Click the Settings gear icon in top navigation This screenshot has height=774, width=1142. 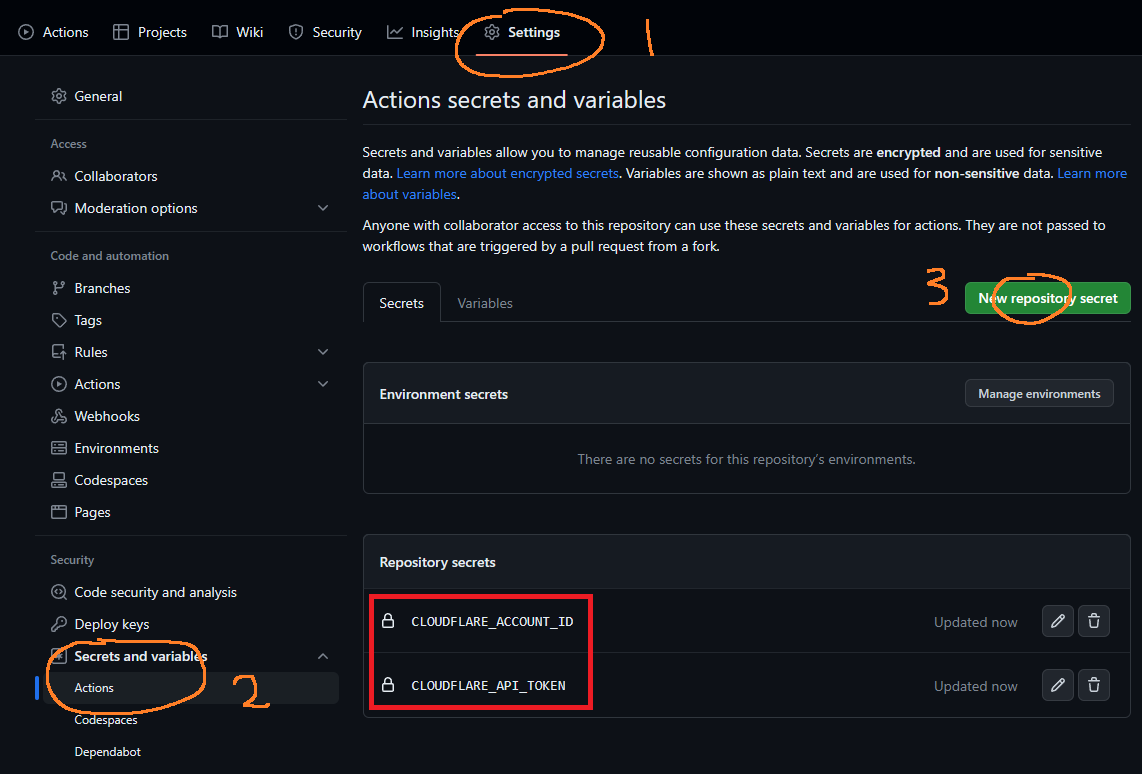tap(492, 31)
